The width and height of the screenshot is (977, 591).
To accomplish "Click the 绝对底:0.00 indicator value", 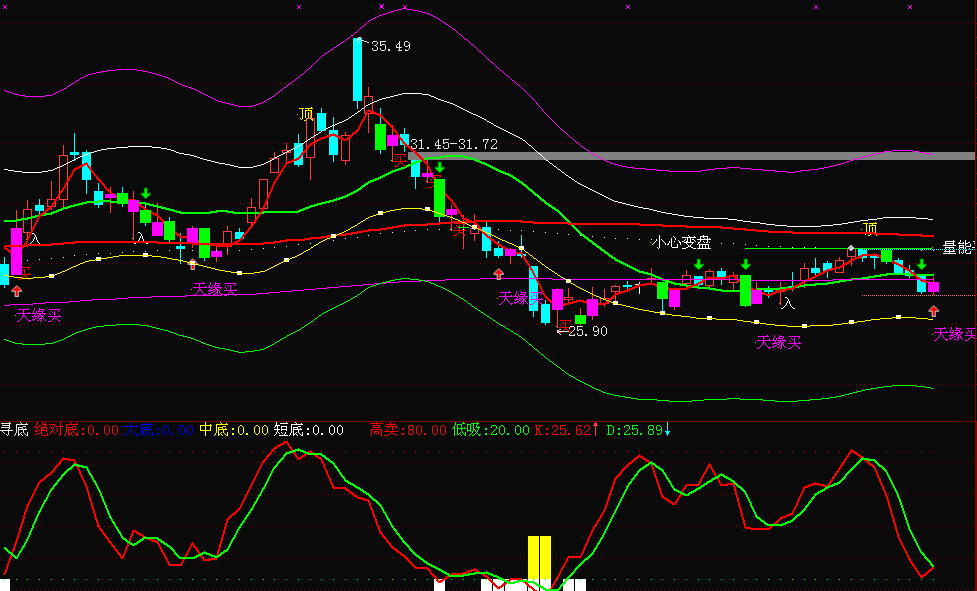I will coord(76,430).
